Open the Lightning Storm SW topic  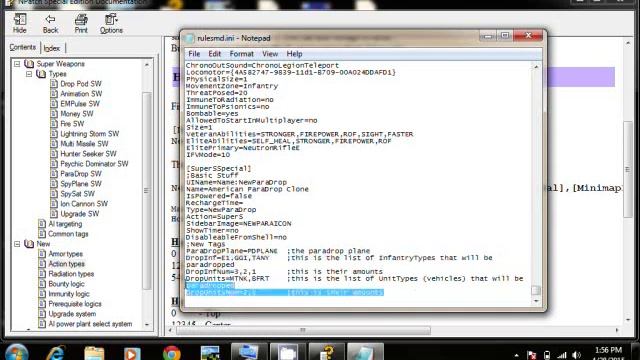click(x=90, y=134)
